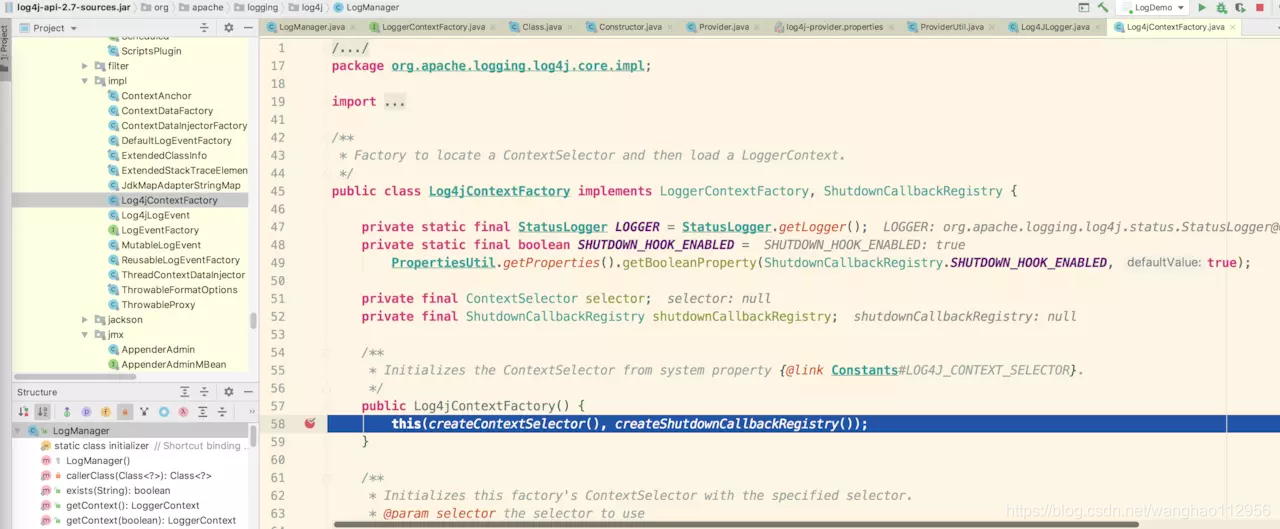
Task: Build project with the hammer icon
Action: tap(1103, 7)
